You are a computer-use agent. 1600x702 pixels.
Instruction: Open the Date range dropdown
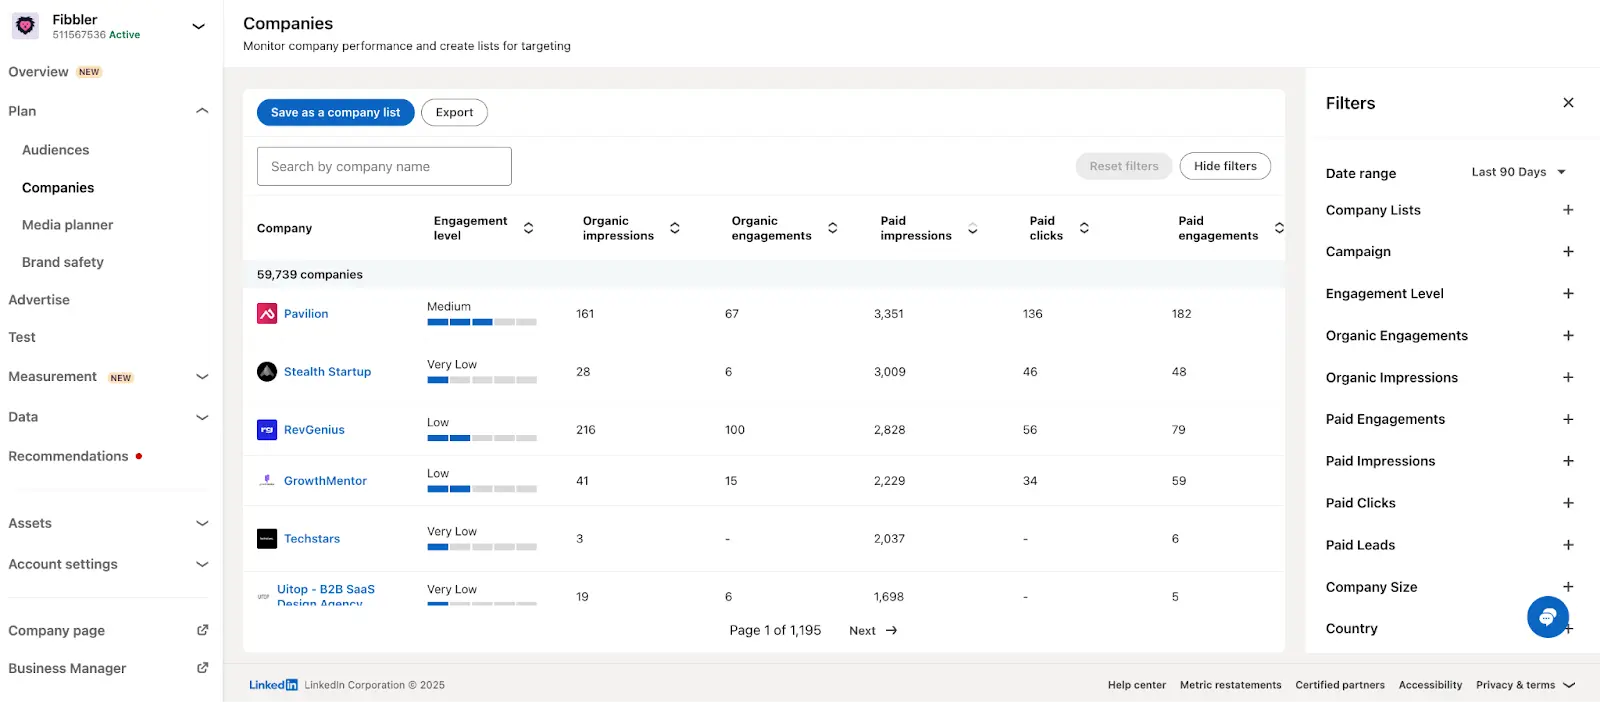pos(1518,172)
